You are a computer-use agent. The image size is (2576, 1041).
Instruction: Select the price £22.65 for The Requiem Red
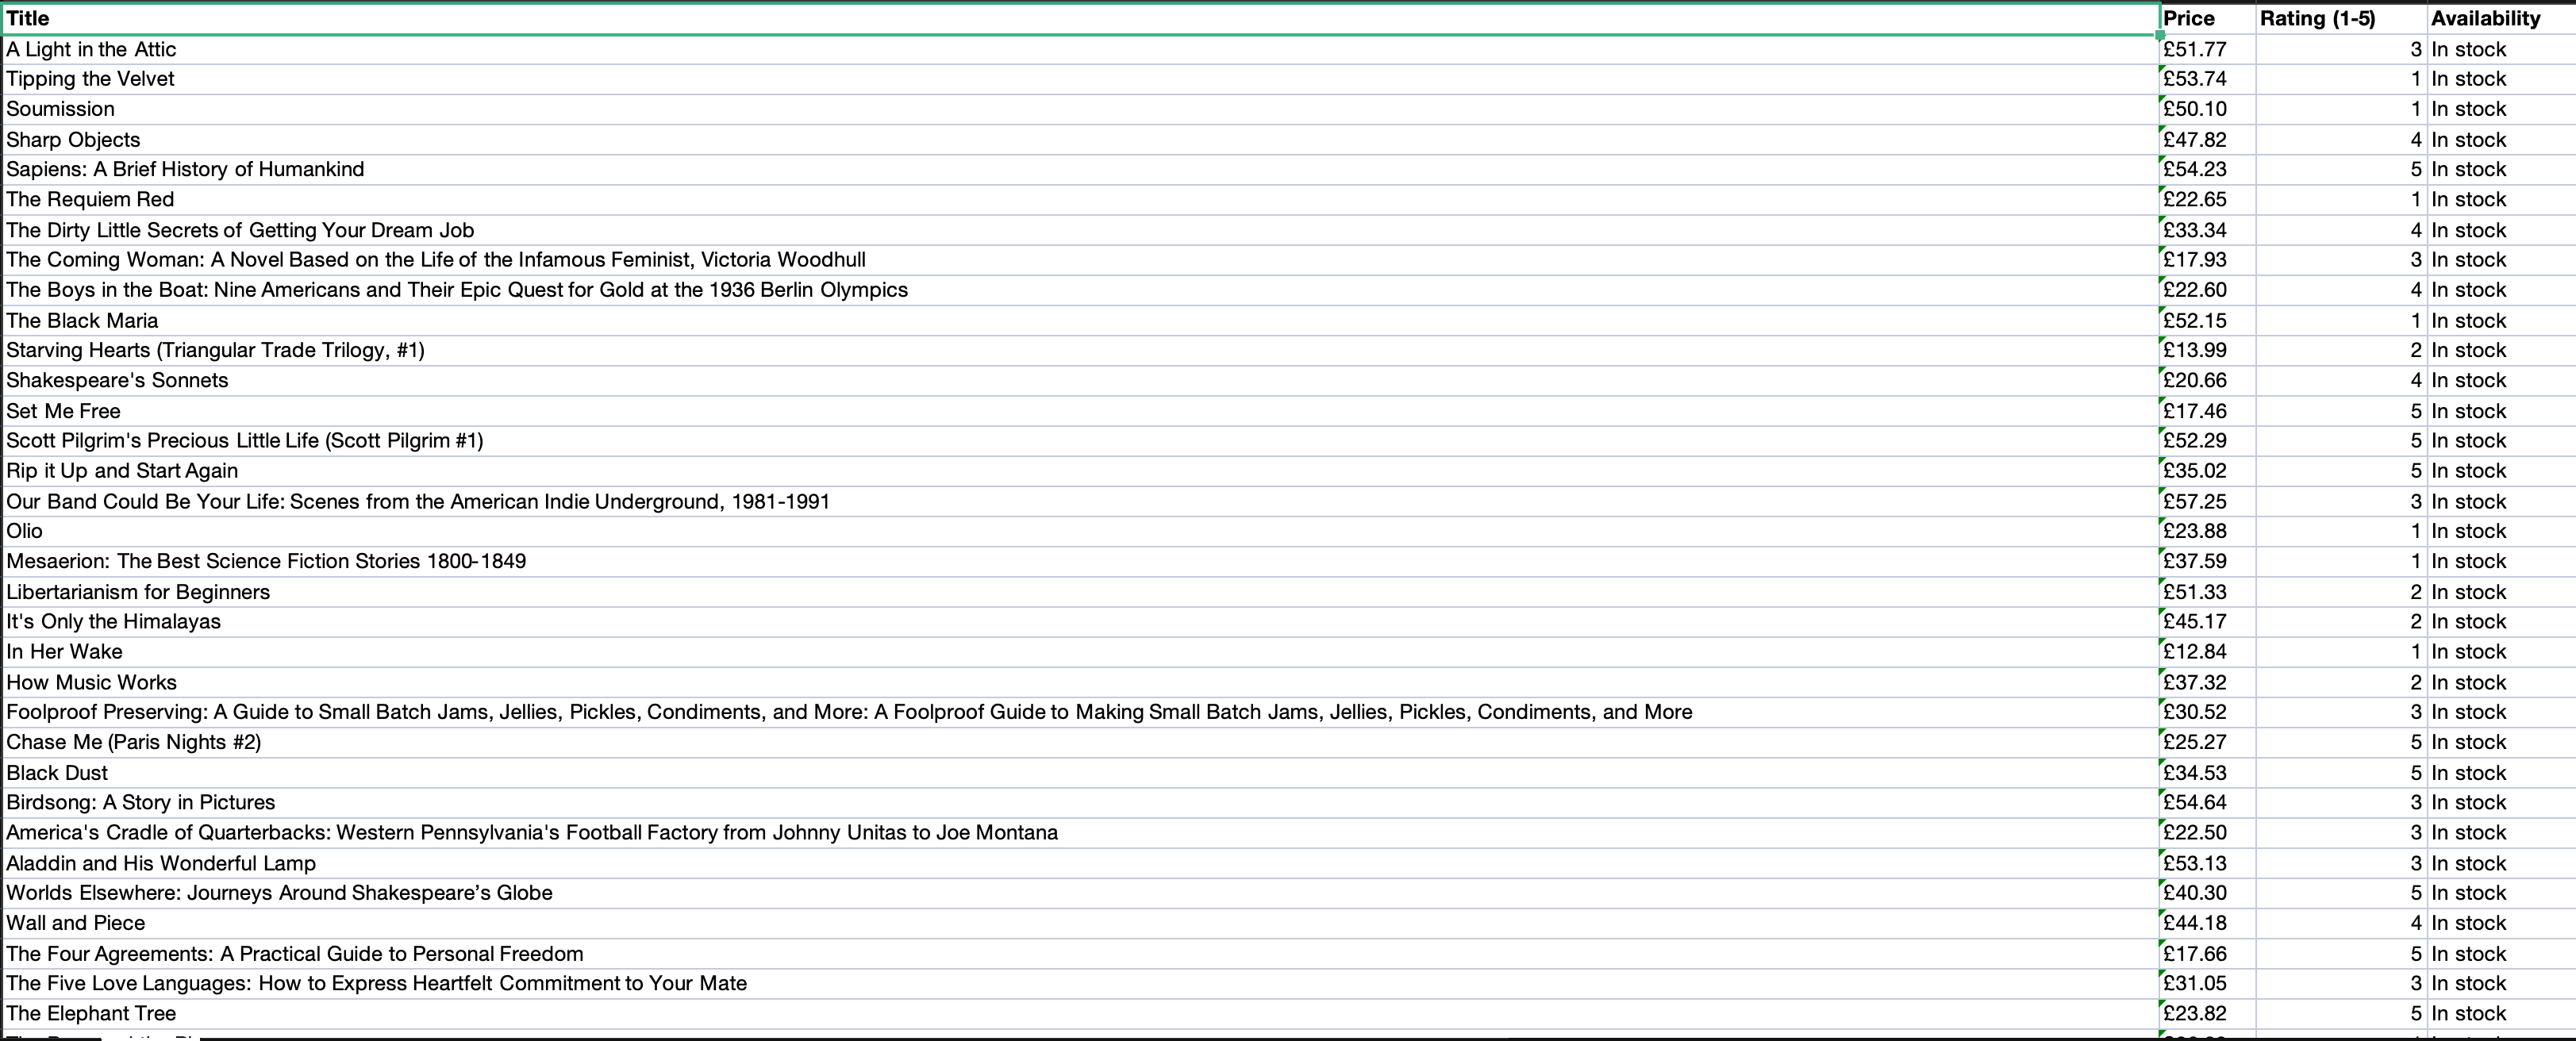[2207, 200]
